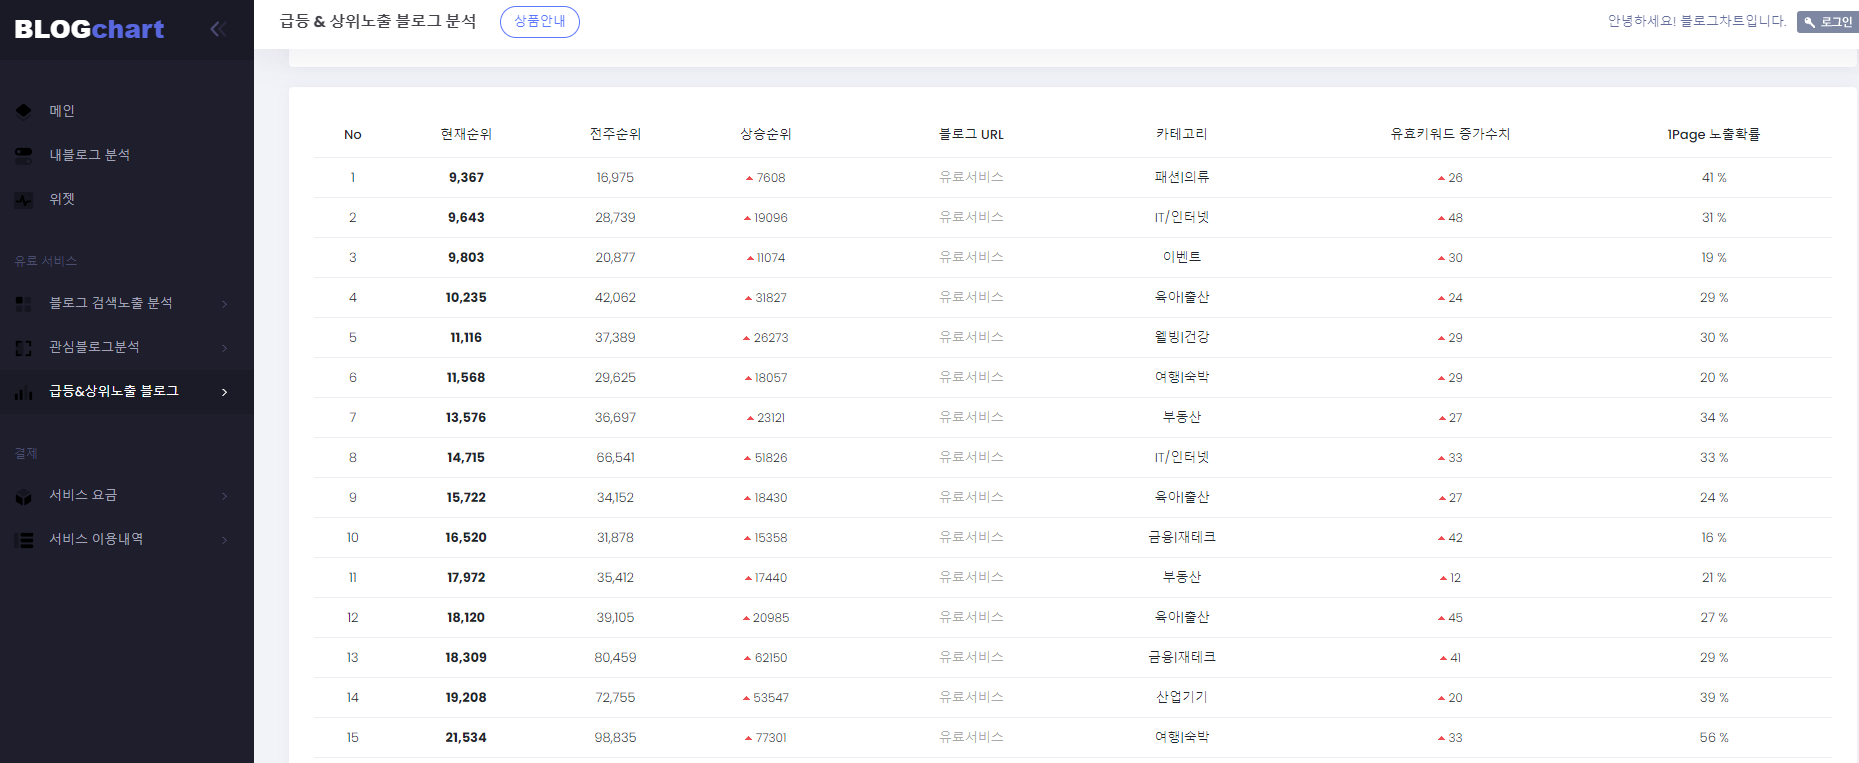Click current rank 15,722

466,497
